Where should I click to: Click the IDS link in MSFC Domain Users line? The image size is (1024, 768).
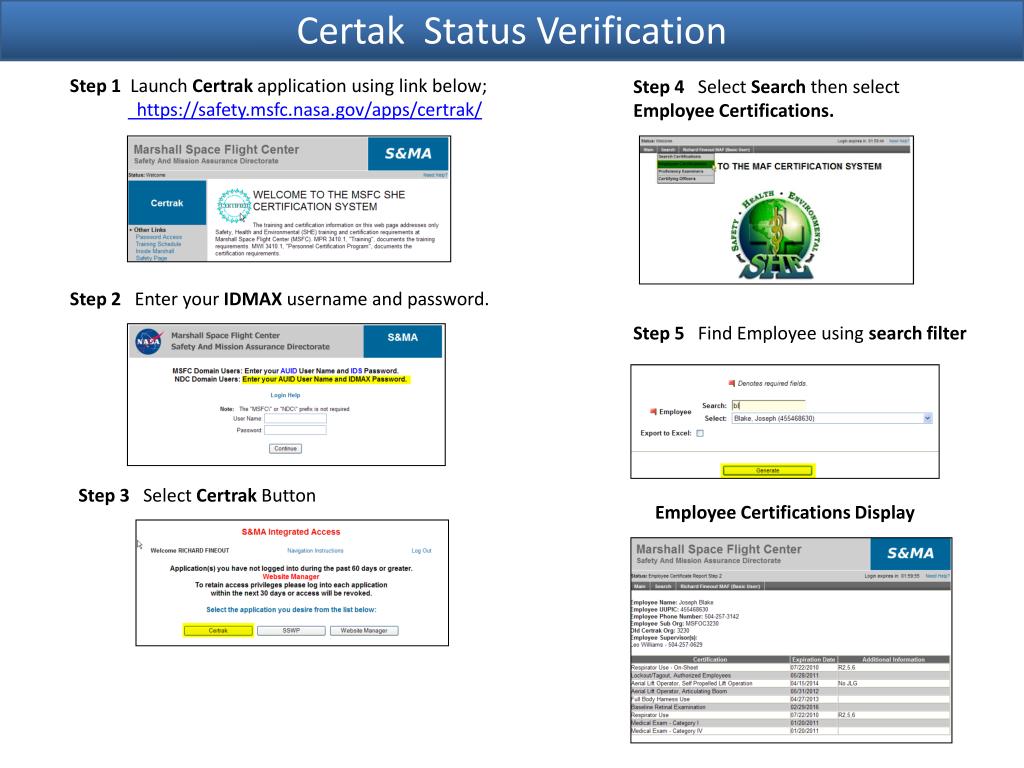click(356, 371)
